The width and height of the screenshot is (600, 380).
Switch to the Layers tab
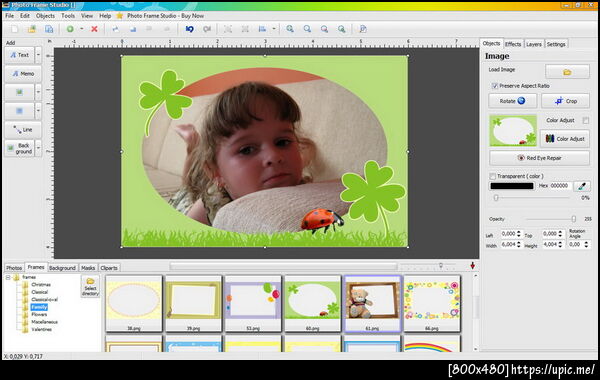pyautogui.click(x=533, y=44)
